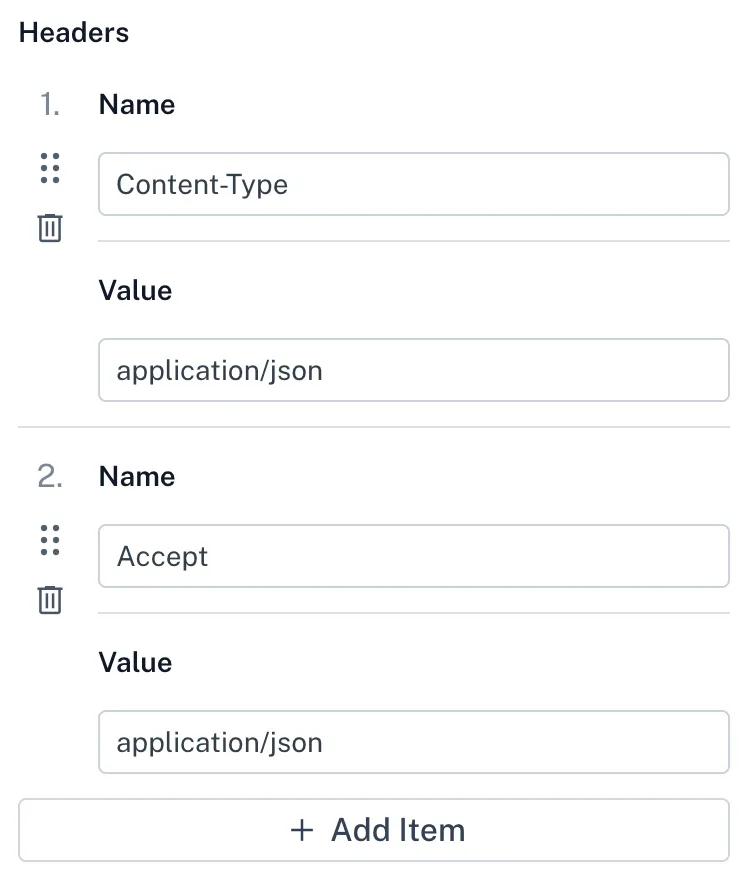The width and height of the screenshot is (744, 874).
Task: Click the item number "2." marker
Action: [x=50, y=477]
